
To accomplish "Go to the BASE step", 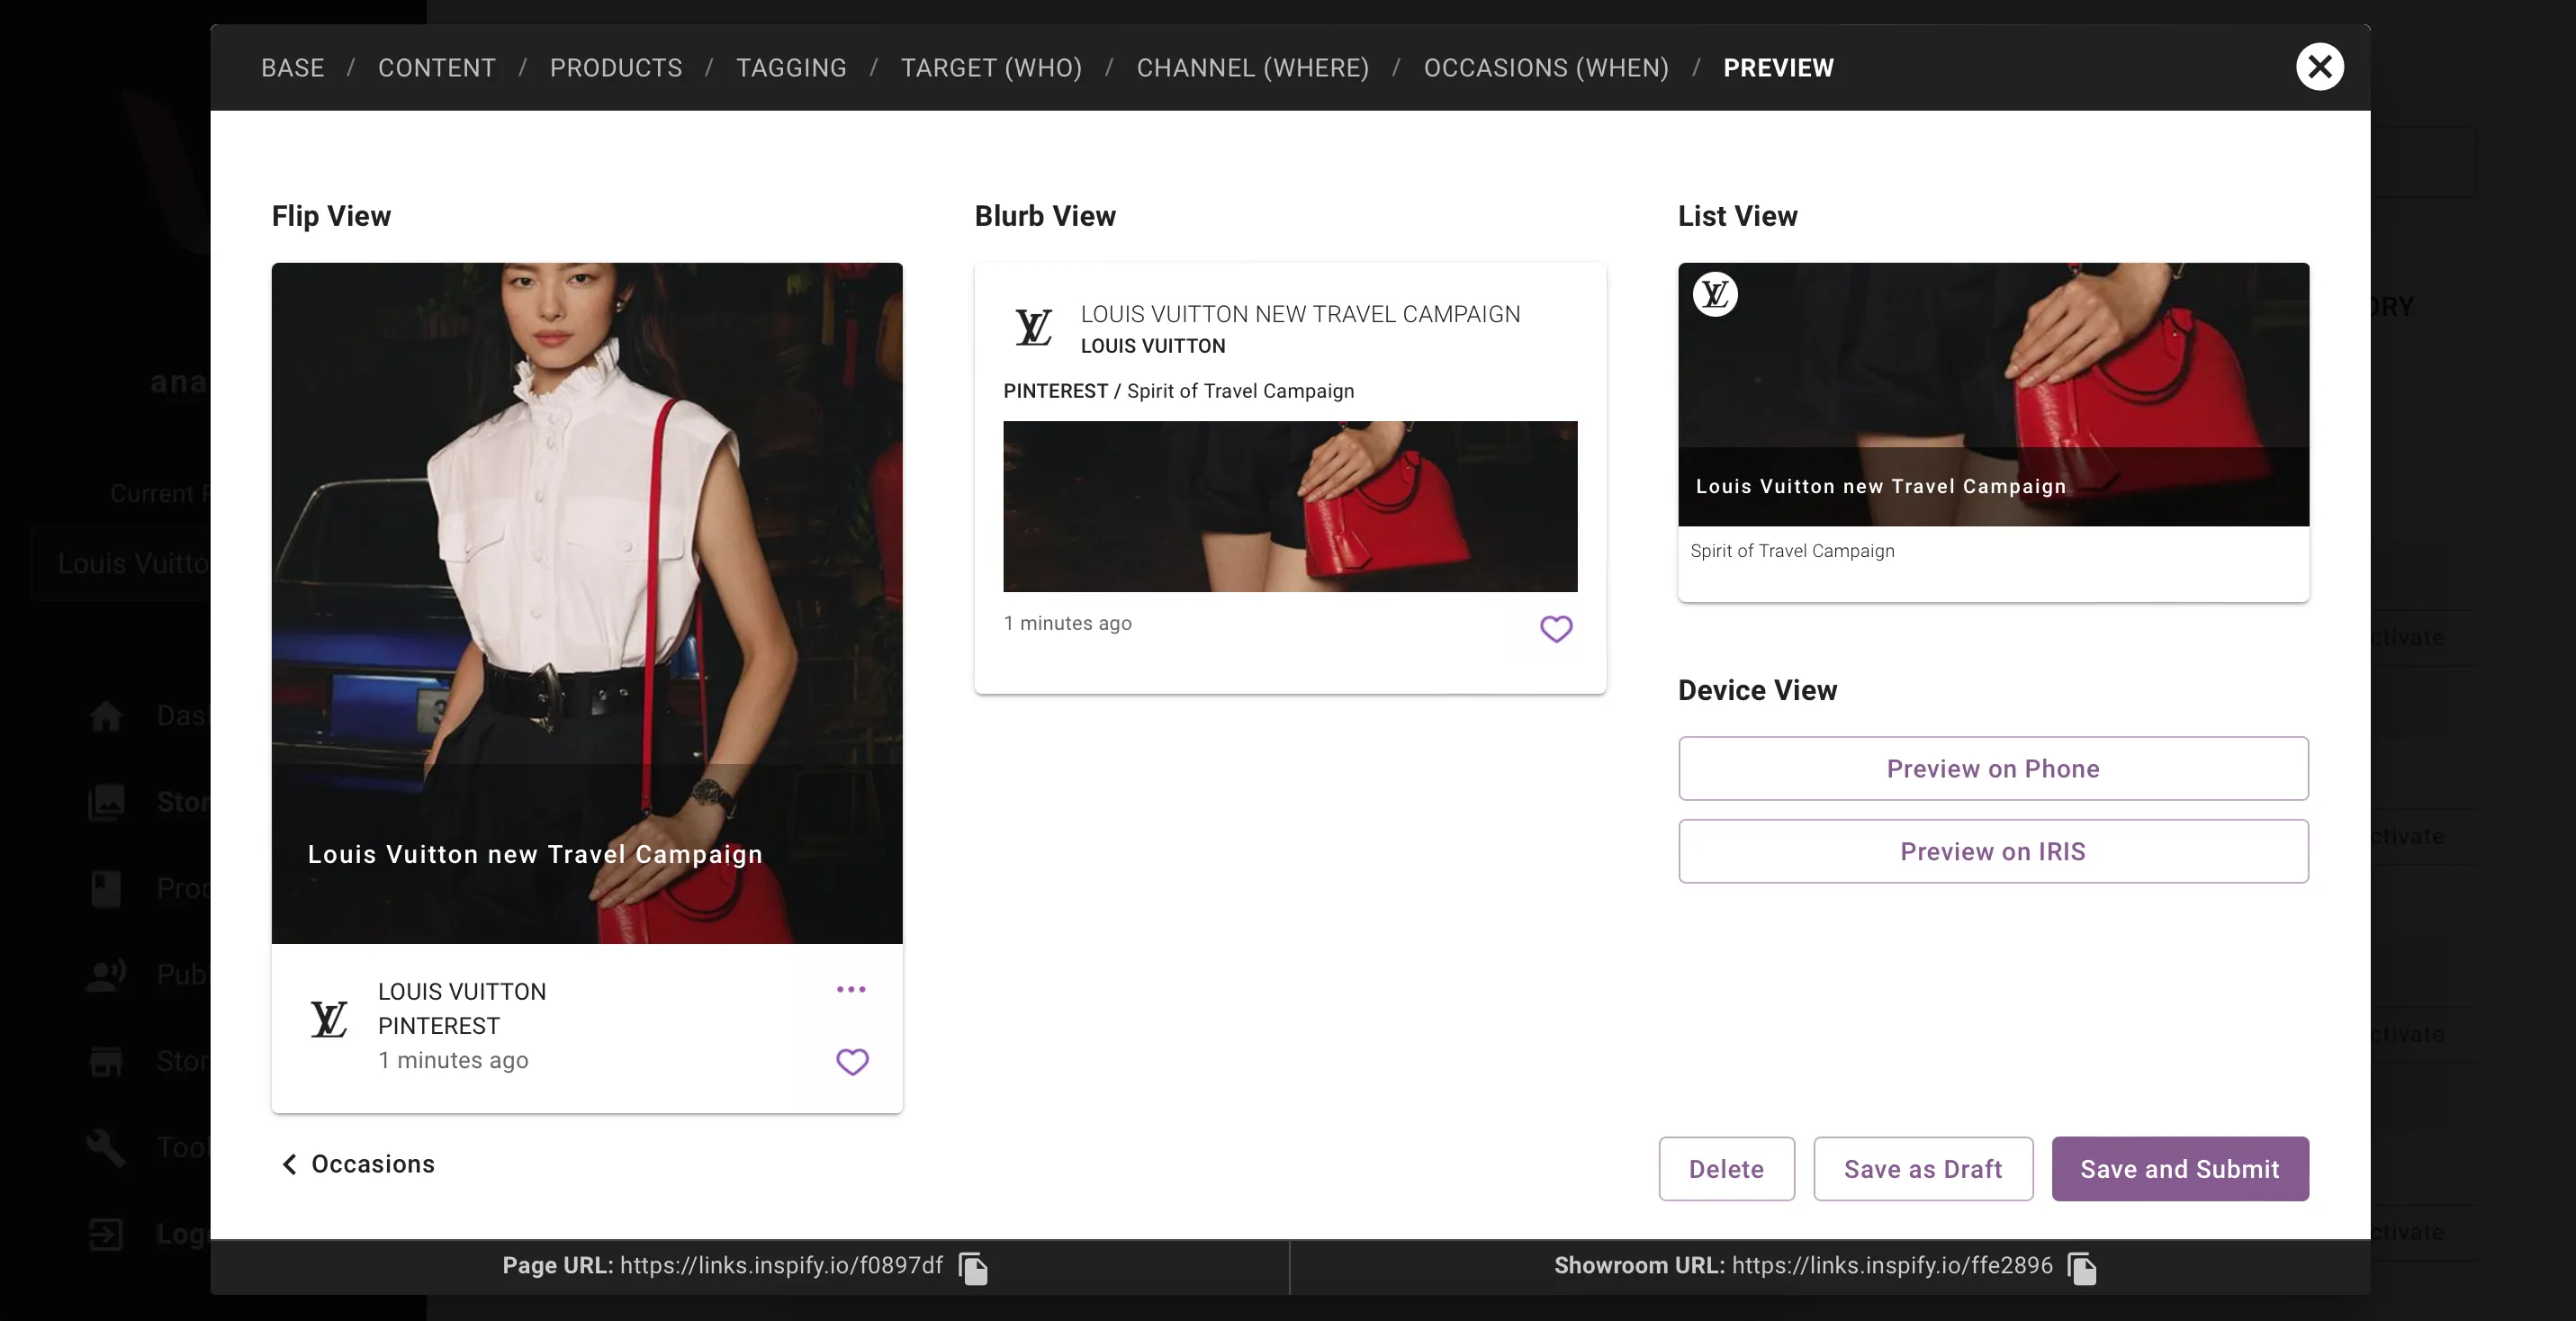I will (x=293, y=68).
